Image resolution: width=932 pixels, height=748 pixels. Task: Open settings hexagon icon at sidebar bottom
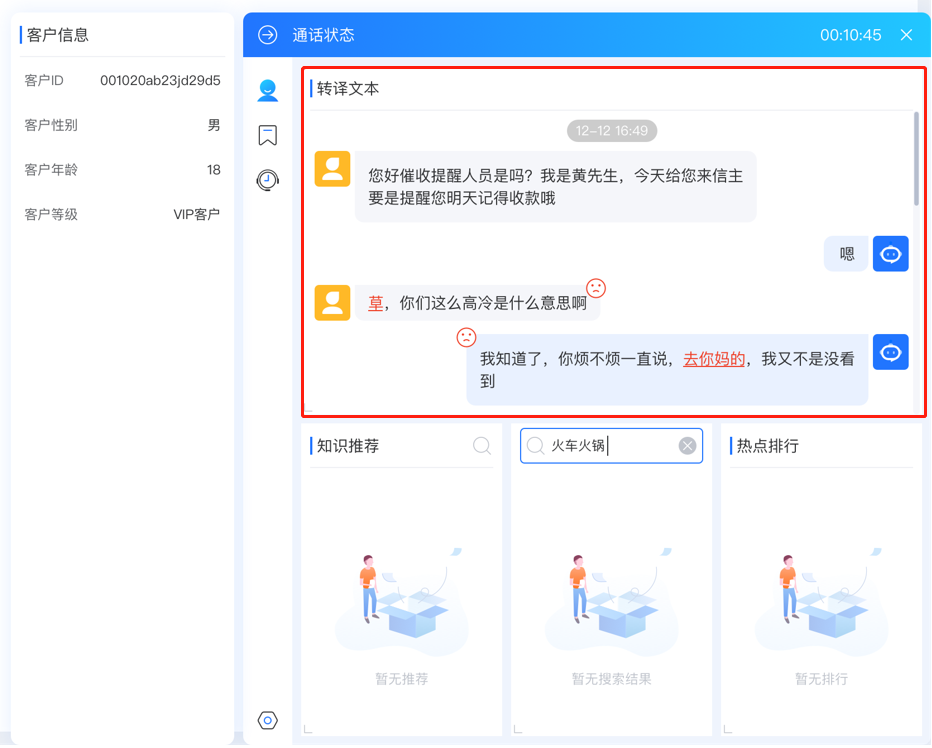click(267, 720)
